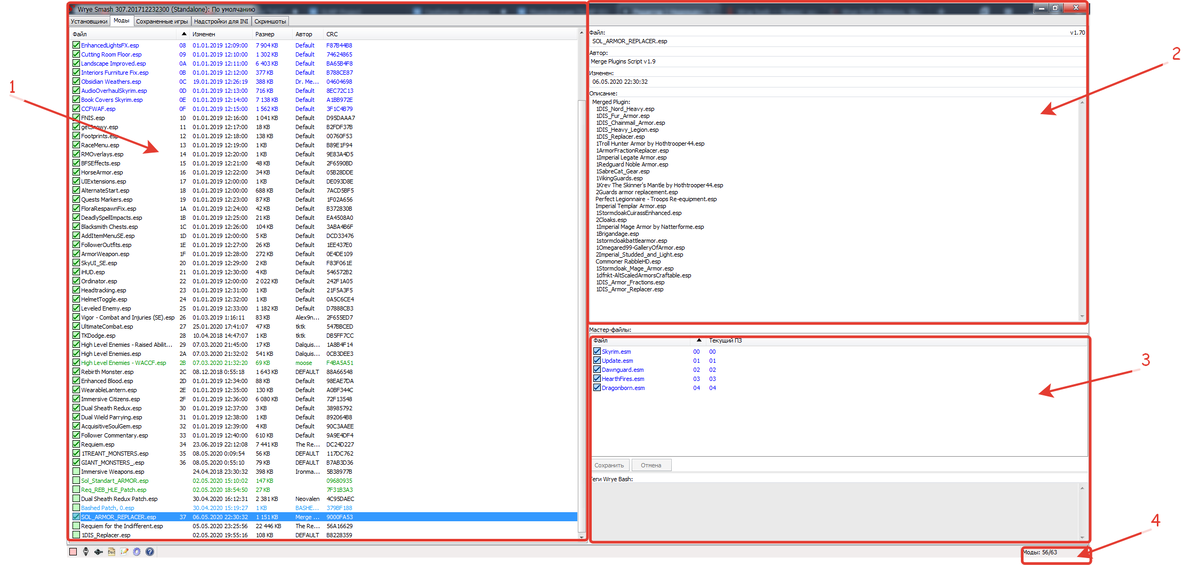This screenshot has width=1200, height=565.
Task: Click the description box scrollbar
Action: coord(1082,208)
